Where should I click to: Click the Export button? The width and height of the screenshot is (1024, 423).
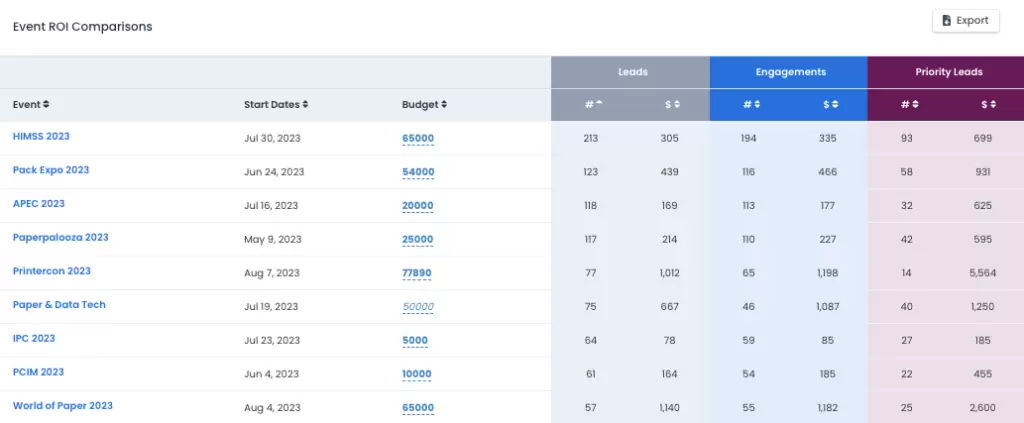[x=965, y=21]
